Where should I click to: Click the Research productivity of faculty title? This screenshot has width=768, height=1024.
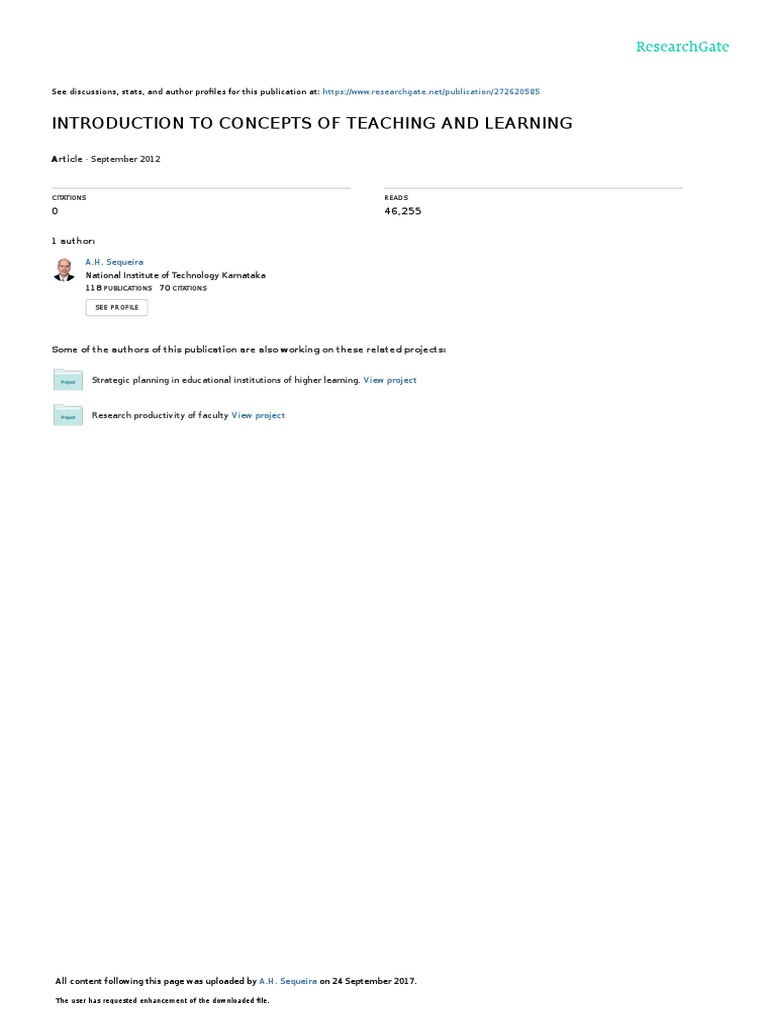(160, 415)
